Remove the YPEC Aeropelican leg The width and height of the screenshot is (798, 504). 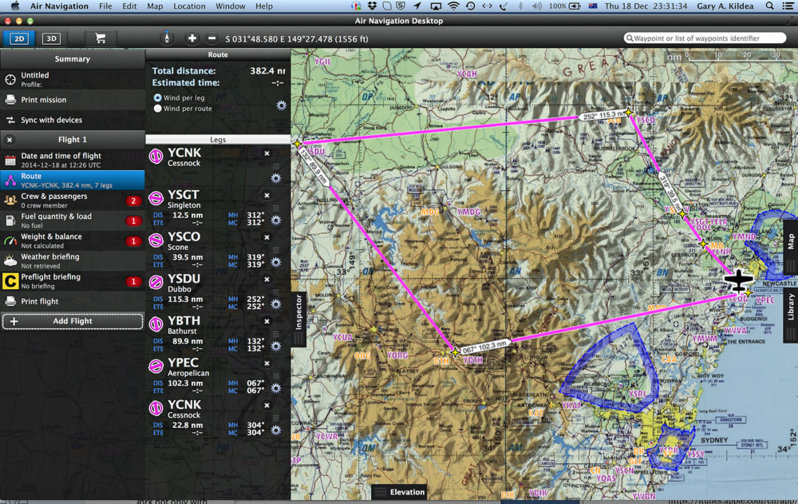click(x=267, y=363)
